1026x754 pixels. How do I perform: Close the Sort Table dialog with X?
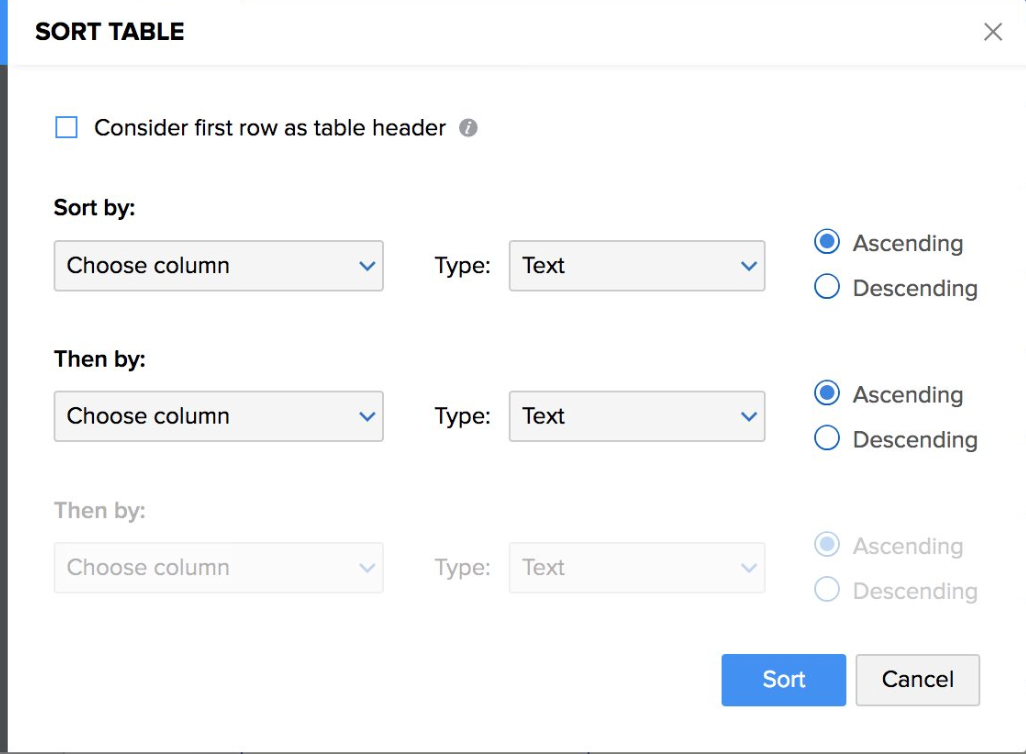[992, 32]
